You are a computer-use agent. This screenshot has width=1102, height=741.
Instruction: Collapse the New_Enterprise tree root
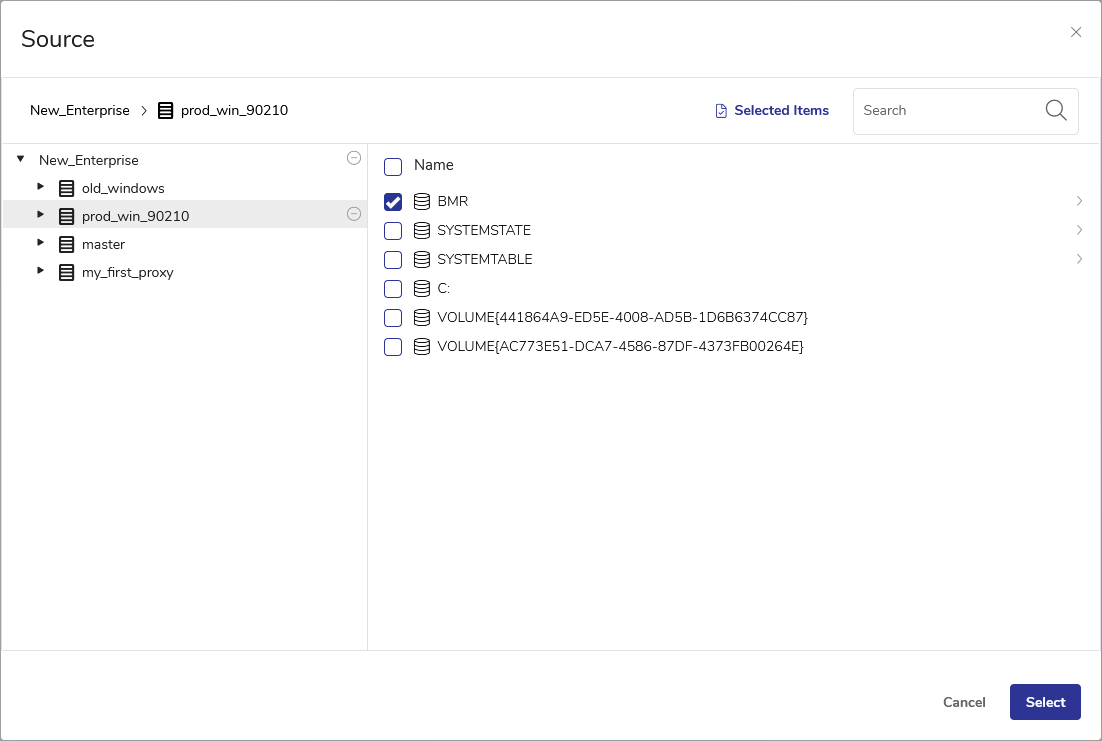point(20,159)
